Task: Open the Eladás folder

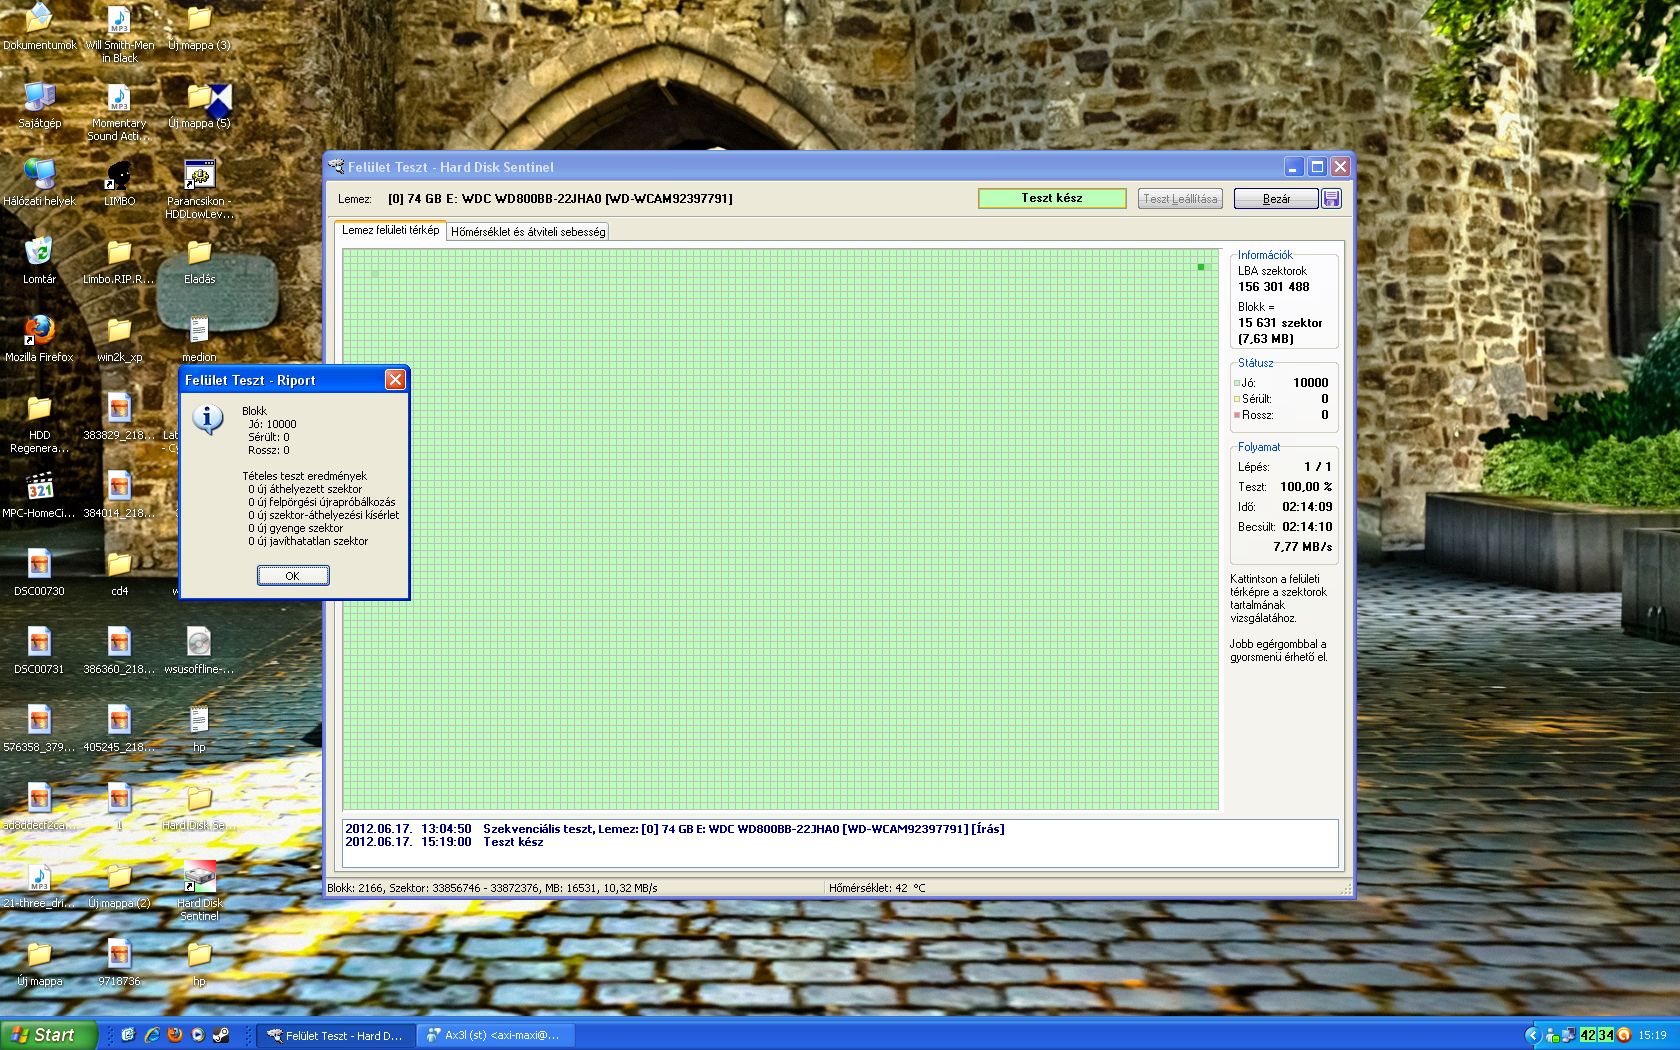Action: [199, 262]
